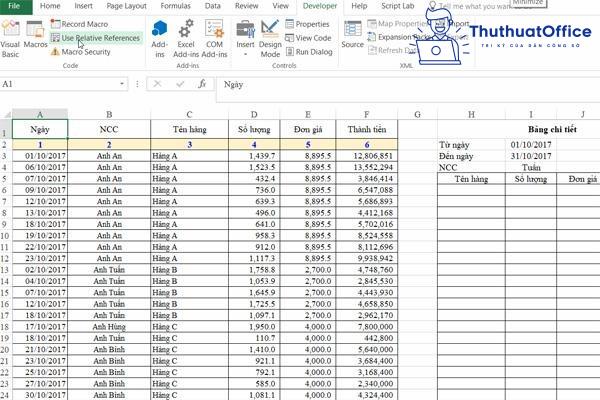This screenshot has width=600, height=400.
Task: Switch to the Formulas tab
Action: 176,6
